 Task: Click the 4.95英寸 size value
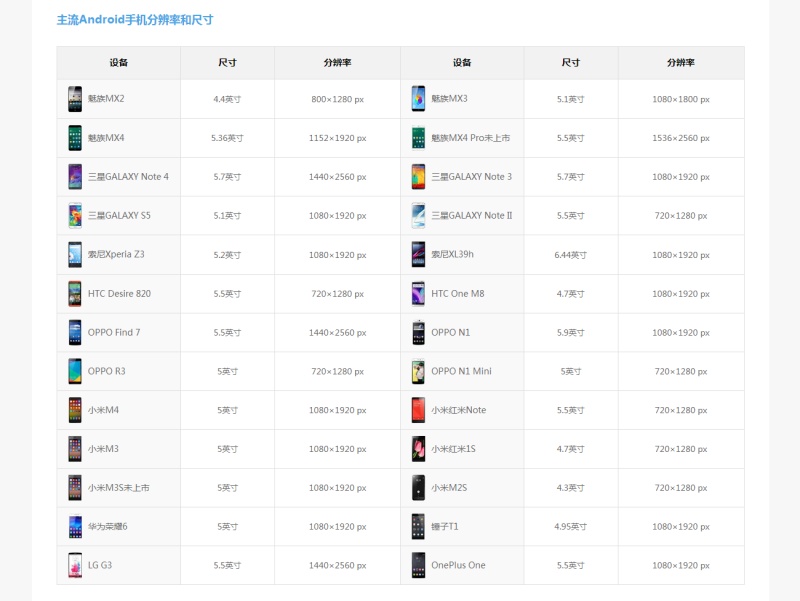pos(570,527)
